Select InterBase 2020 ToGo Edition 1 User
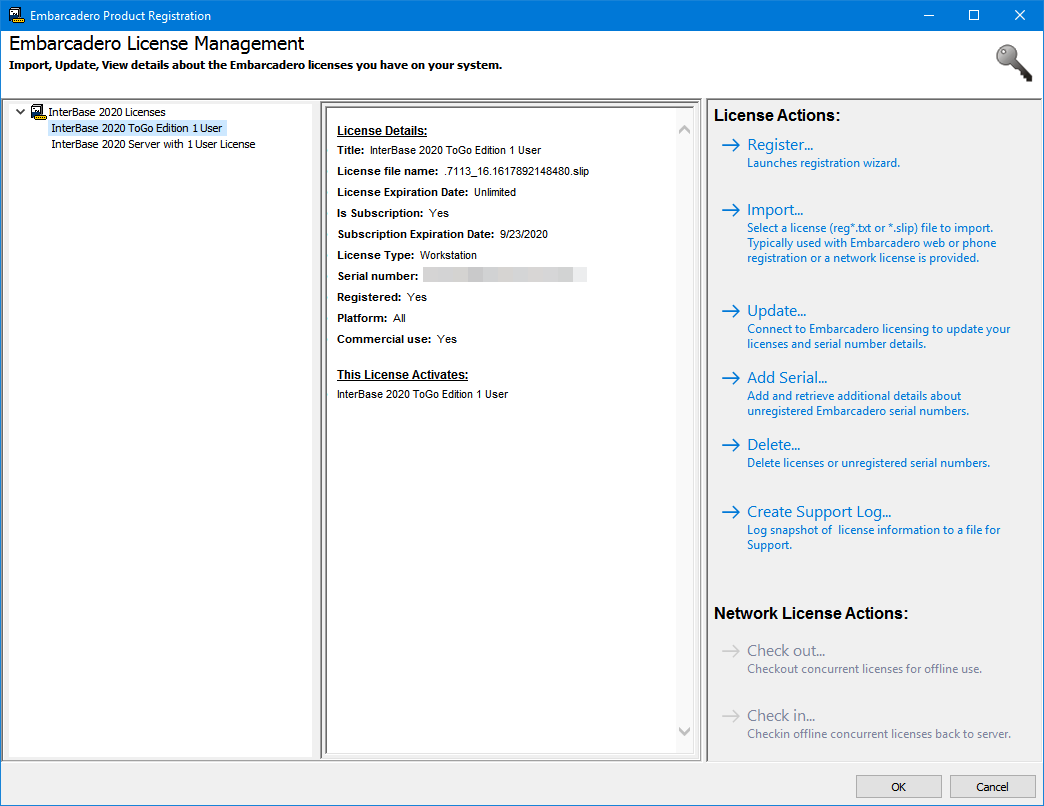The width and height of the screenshot is (1044, 806). 136,128
